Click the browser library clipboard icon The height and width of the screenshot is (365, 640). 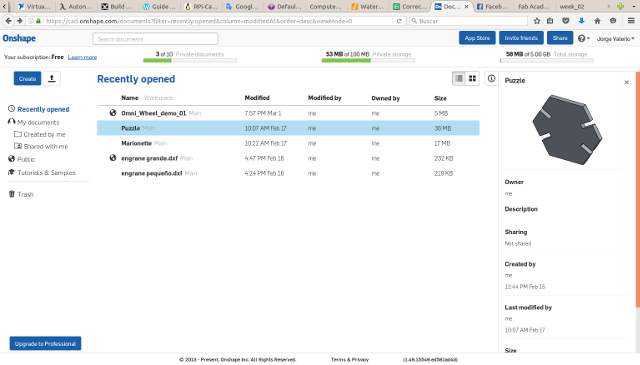550,21
